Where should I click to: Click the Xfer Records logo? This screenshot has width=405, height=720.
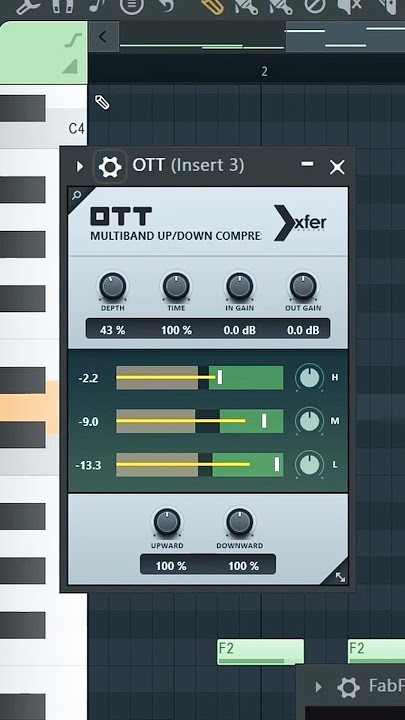coord(301,223)
